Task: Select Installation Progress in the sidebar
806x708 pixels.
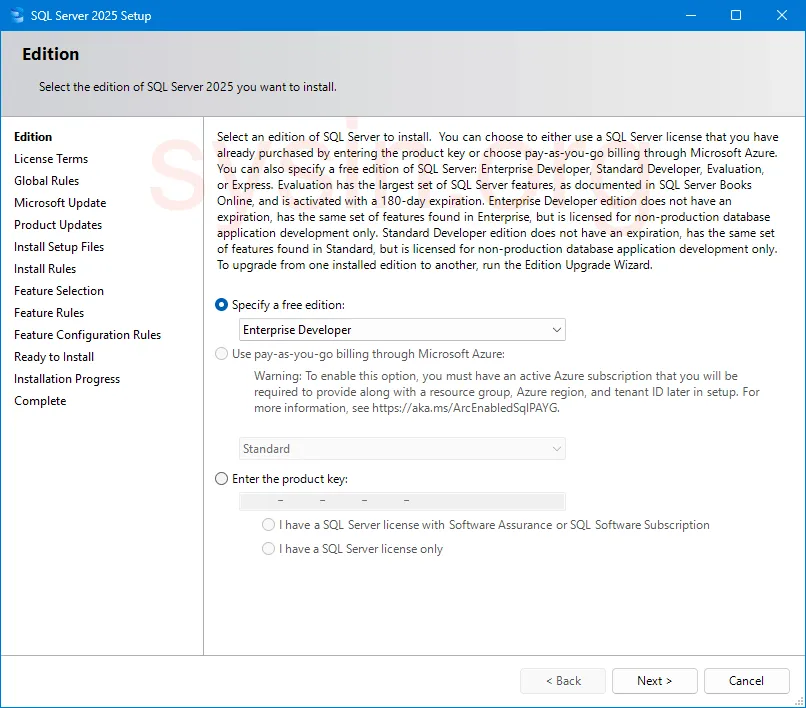Action: pyautogui.click(x=66, y=378)
